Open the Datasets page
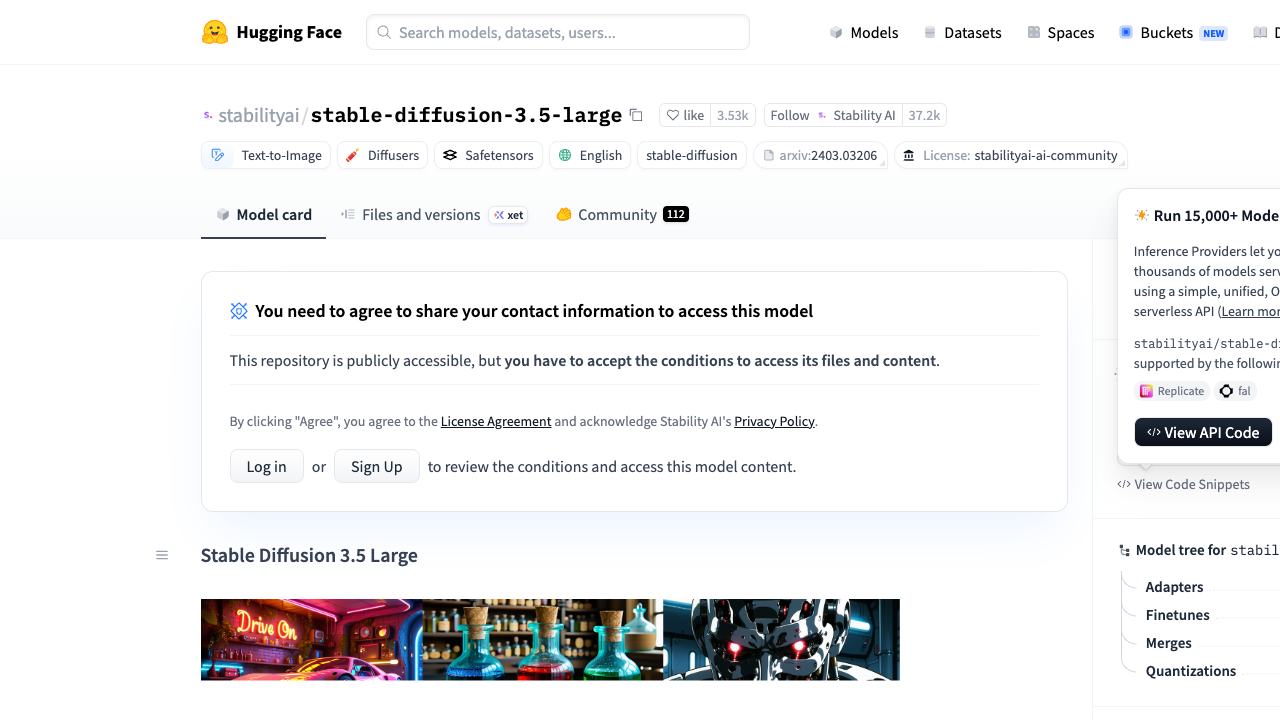The width and height of the screenshot is (1280, 720). (x=962, y=32)
